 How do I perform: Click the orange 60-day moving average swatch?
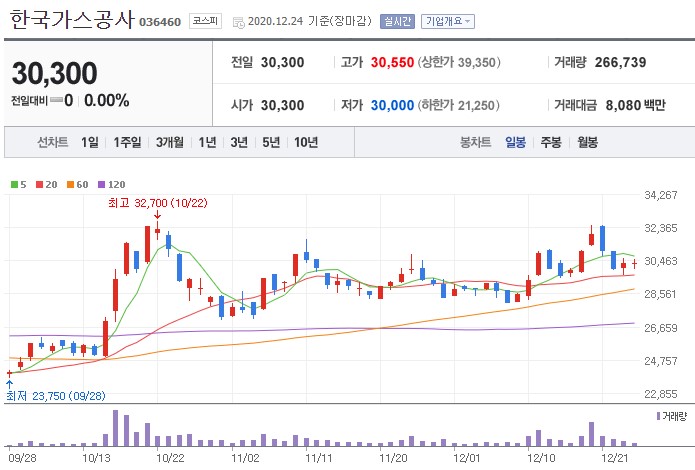tap(70, 184)
